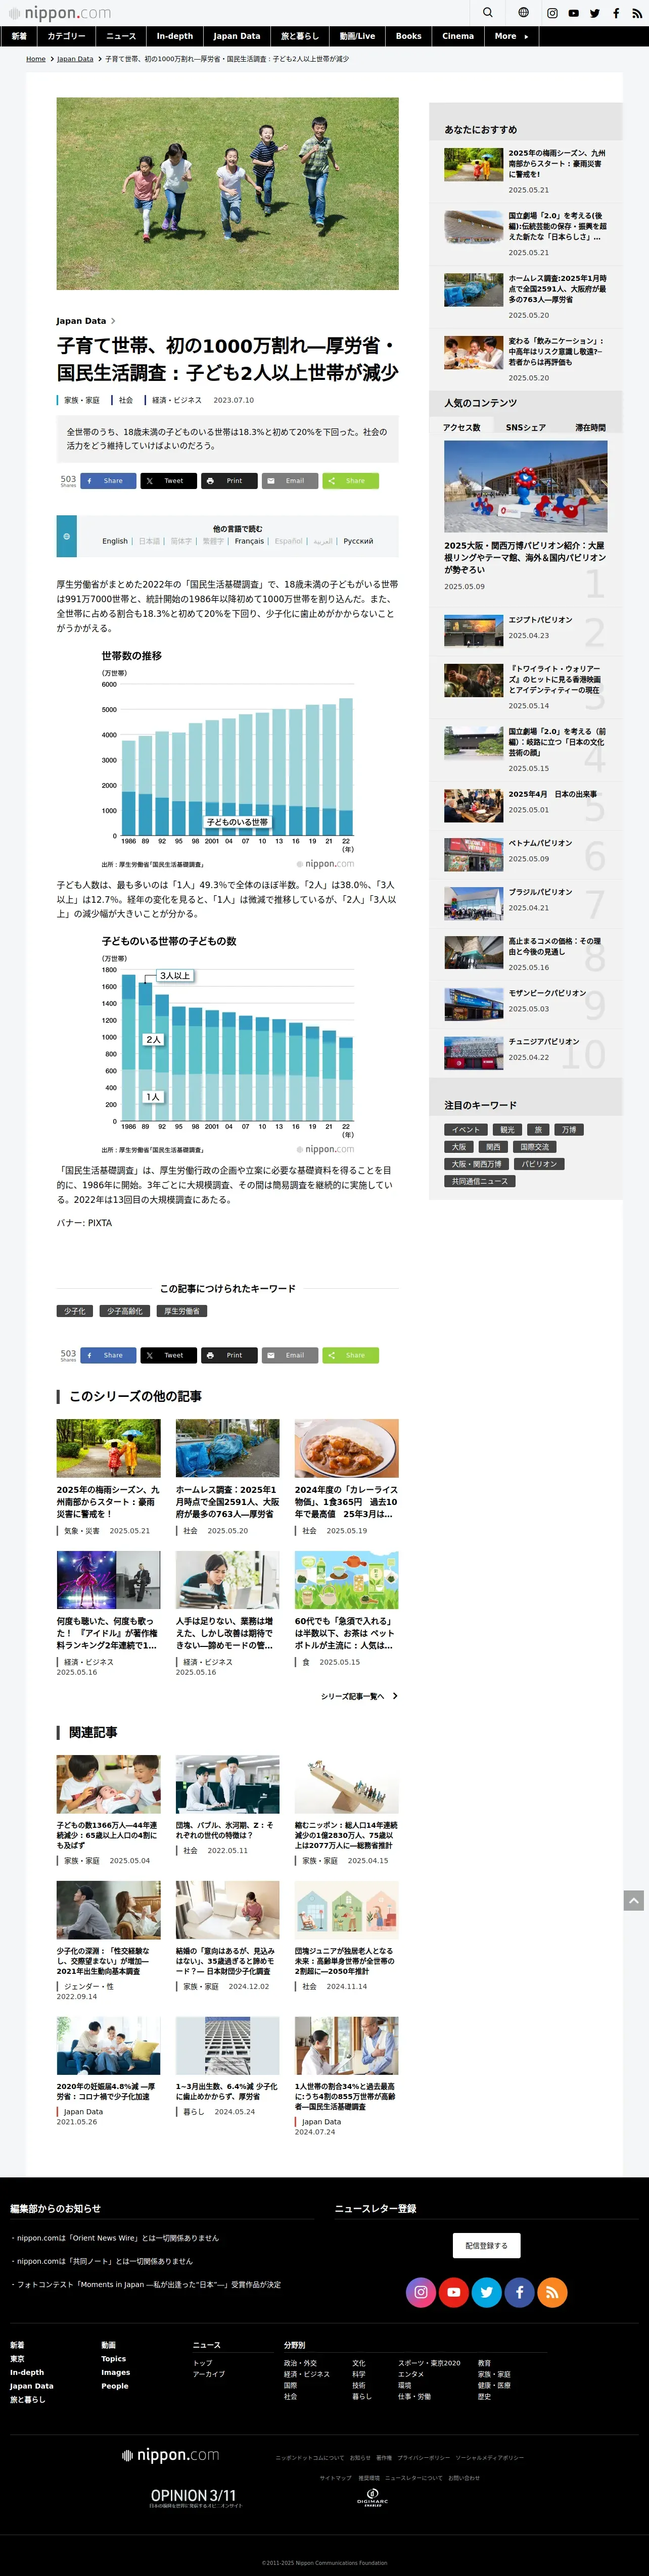The image size is (649, 2576).
Task: Share on Facebook using top share bar
Action: [108, 481]
